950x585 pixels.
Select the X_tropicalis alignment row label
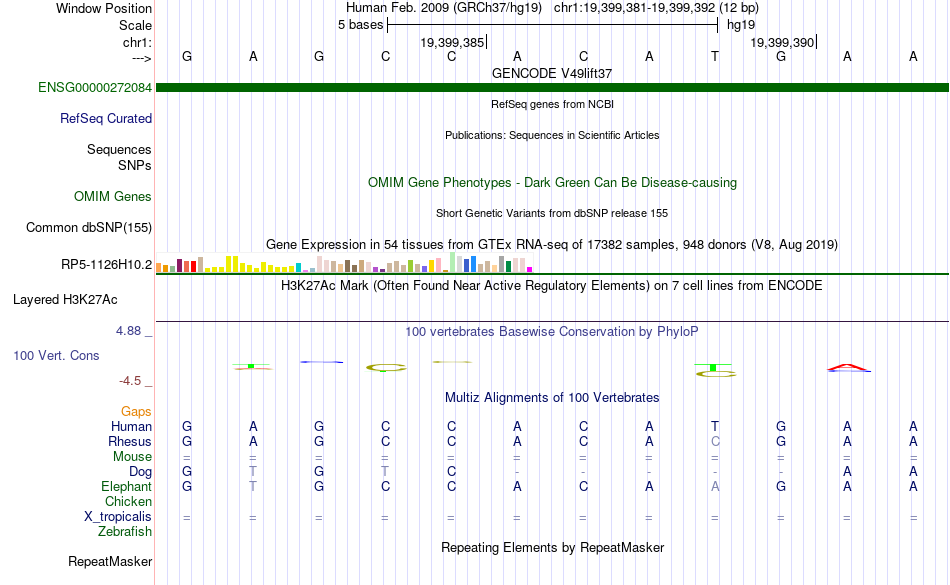[x=118, y=517]
